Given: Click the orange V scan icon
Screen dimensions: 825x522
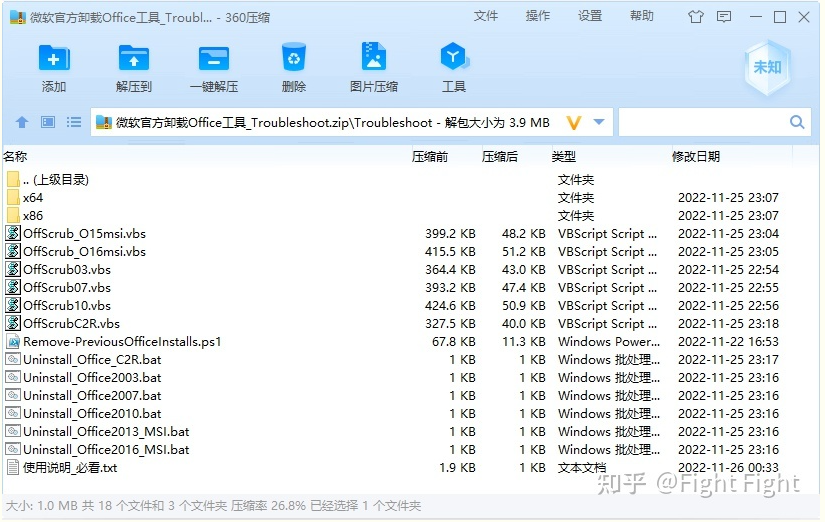Looking at the screenshot, I should point(574,123).
